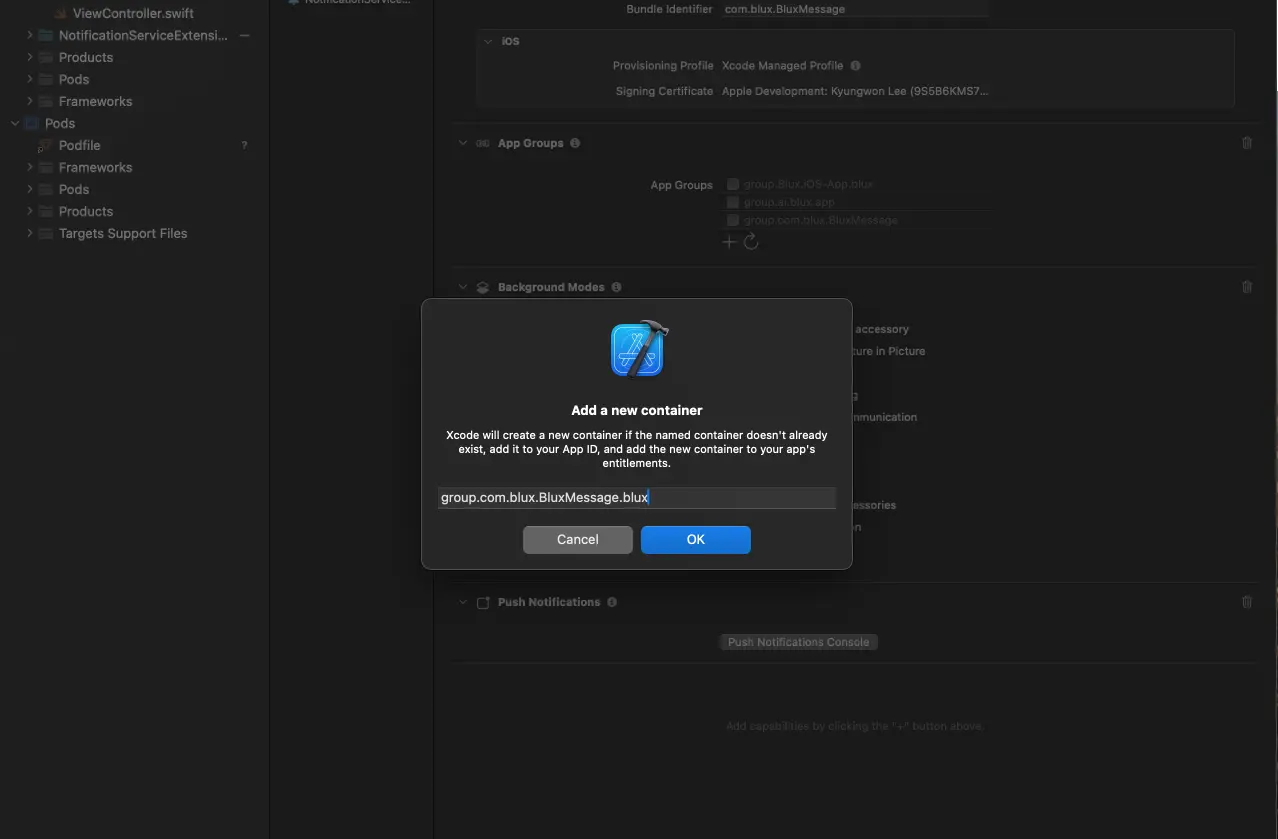The width and height of the screenshot is (1278, 839).
Task: Expand the Frameworks folder directly below Podfile
Action: (x=30, y=167)
